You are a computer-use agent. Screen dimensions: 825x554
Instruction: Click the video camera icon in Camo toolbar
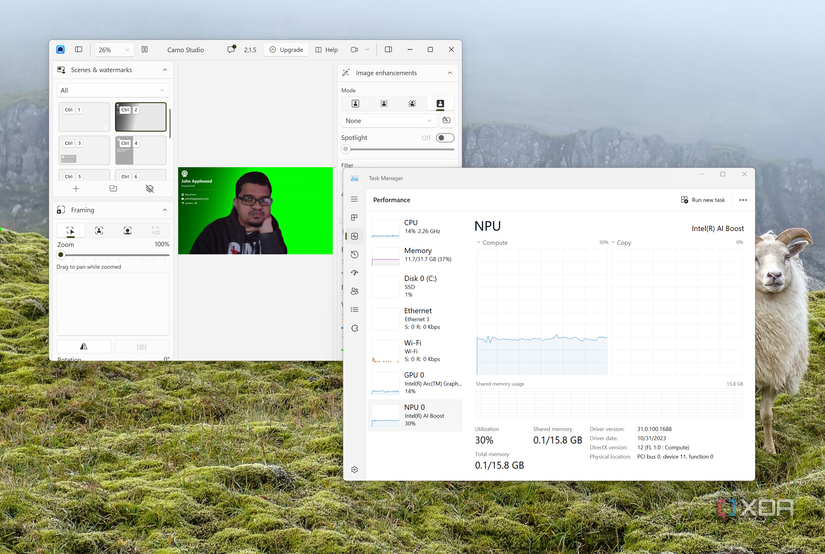(355, 49)
